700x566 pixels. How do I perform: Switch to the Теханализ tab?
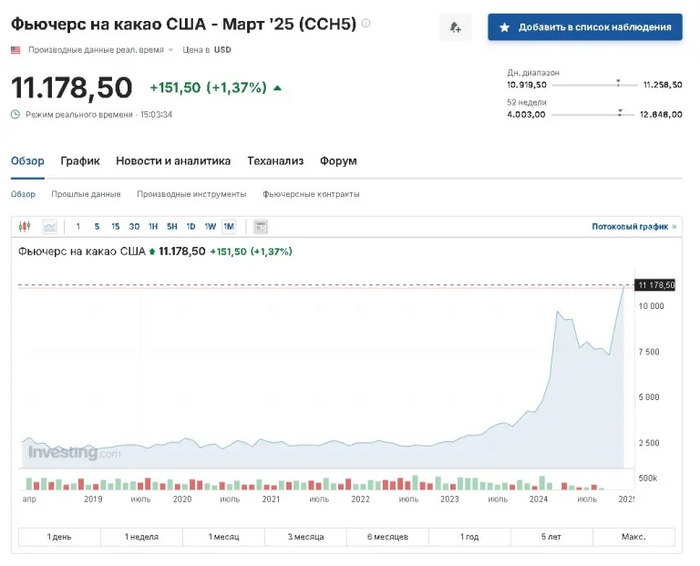coord(275,161)
